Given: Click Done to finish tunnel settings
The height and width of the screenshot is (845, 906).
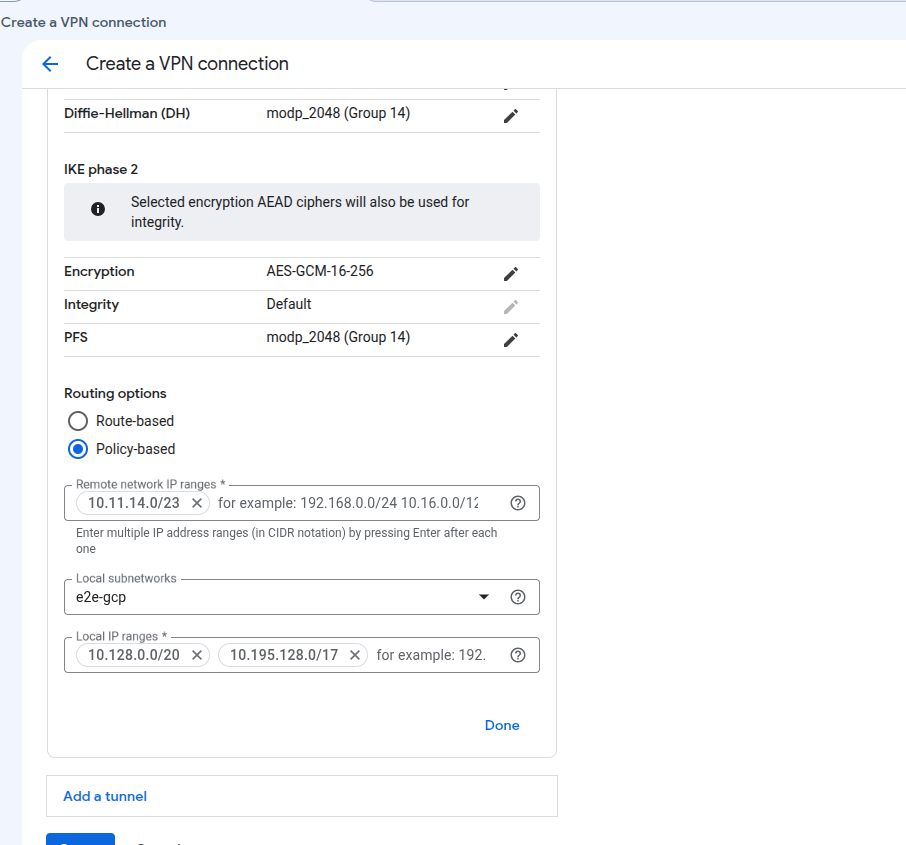Looking at the screenshot, I should (502, 725).
